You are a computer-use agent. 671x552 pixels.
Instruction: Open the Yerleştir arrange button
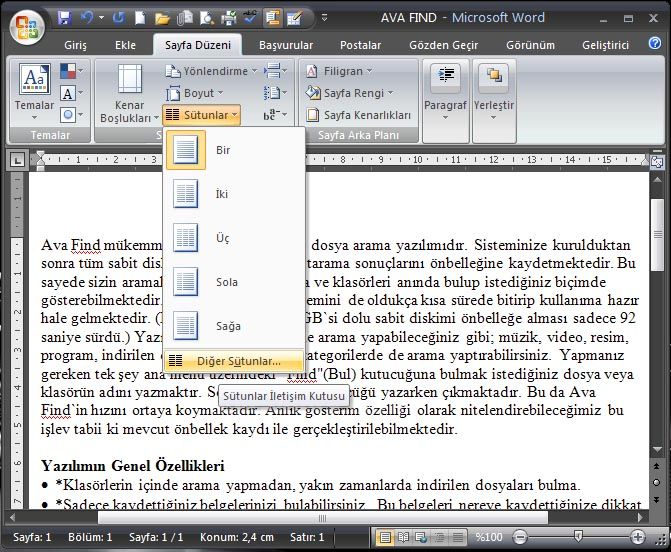tap(494, 101)
